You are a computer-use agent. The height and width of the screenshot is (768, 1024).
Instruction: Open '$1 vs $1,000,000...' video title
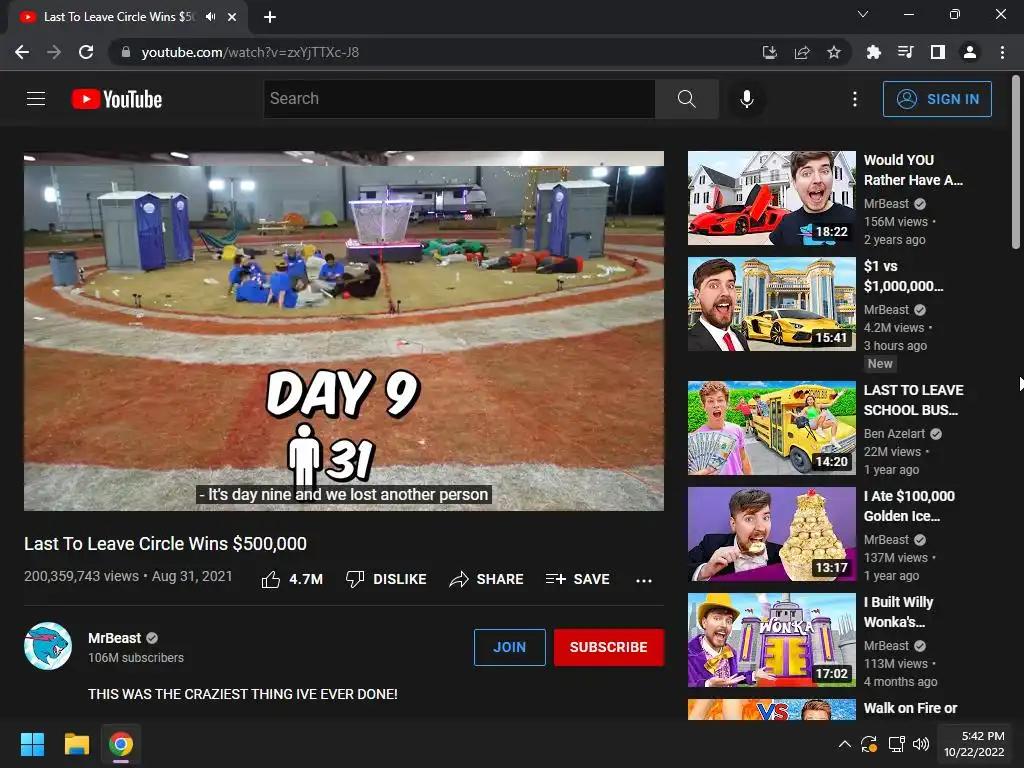903,276
